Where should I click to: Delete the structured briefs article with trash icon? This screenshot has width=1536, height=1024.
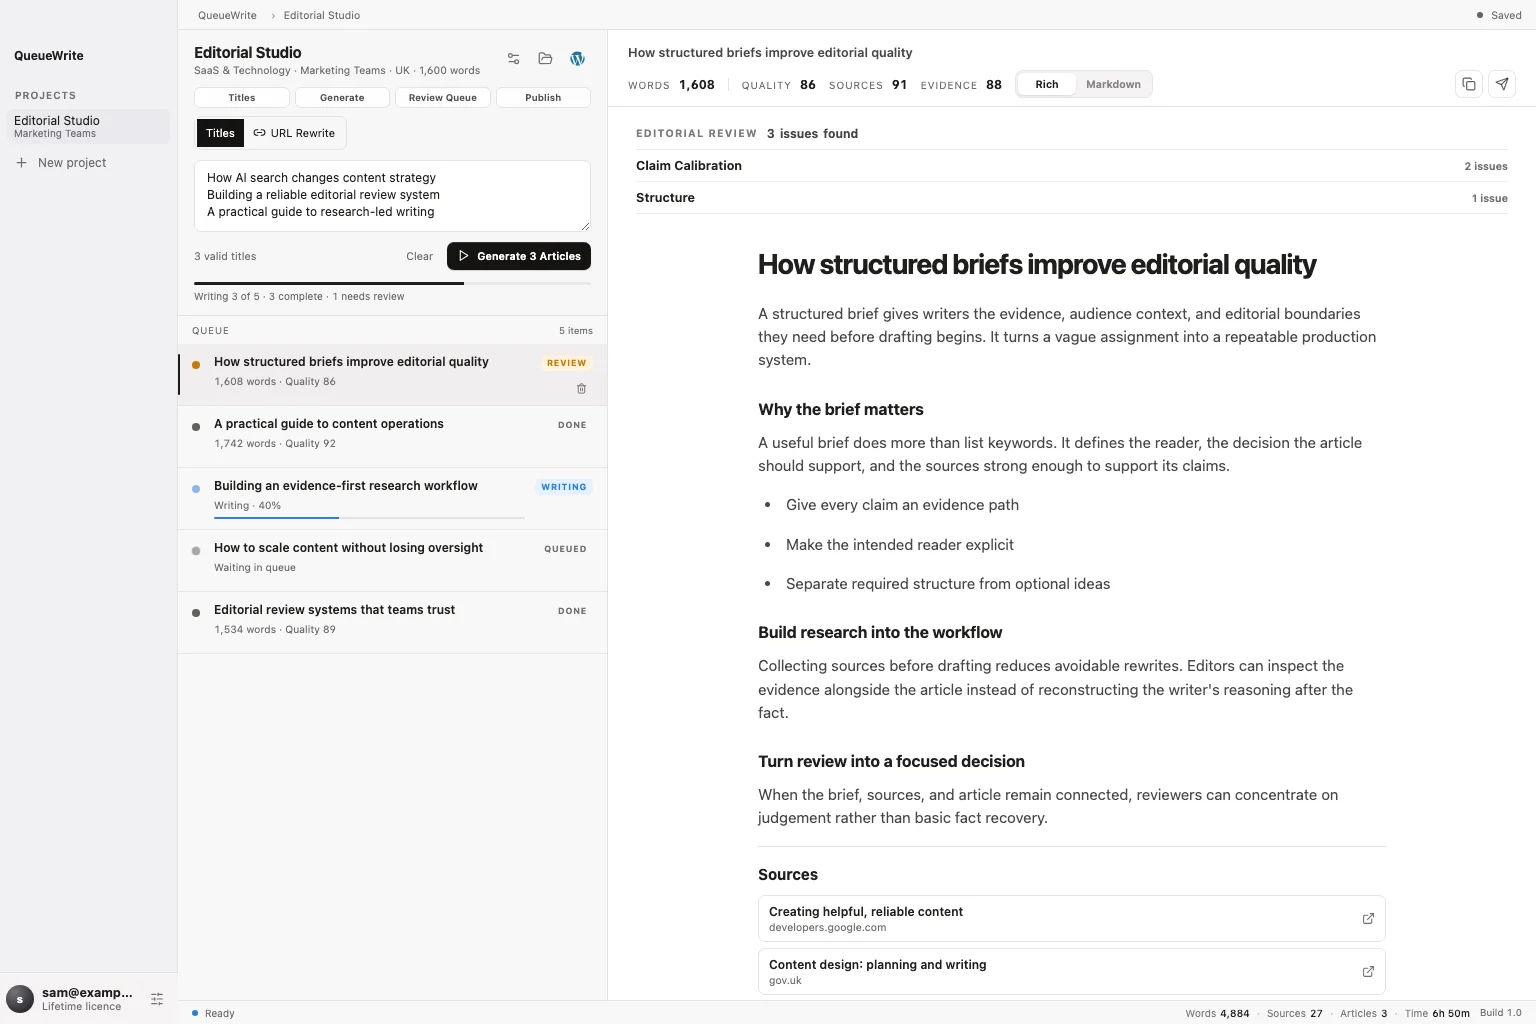point(581,389)
